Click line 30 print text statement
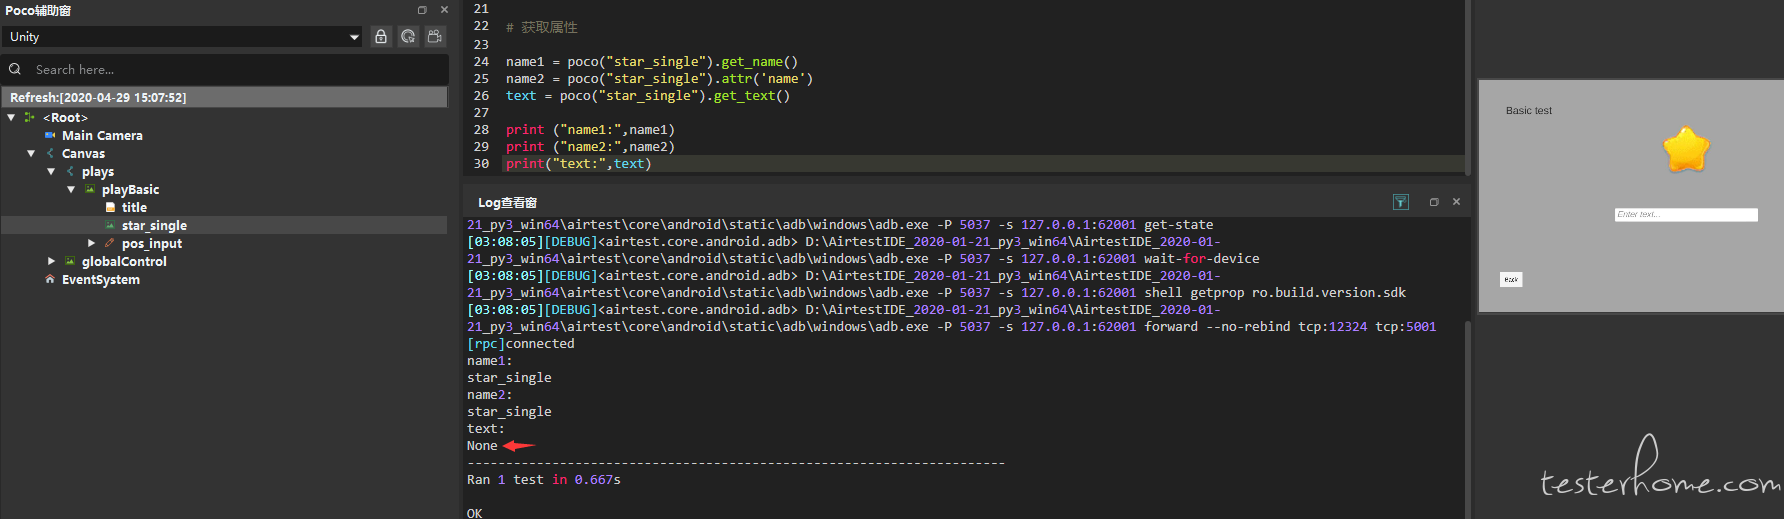 click(x=578, y=164)
